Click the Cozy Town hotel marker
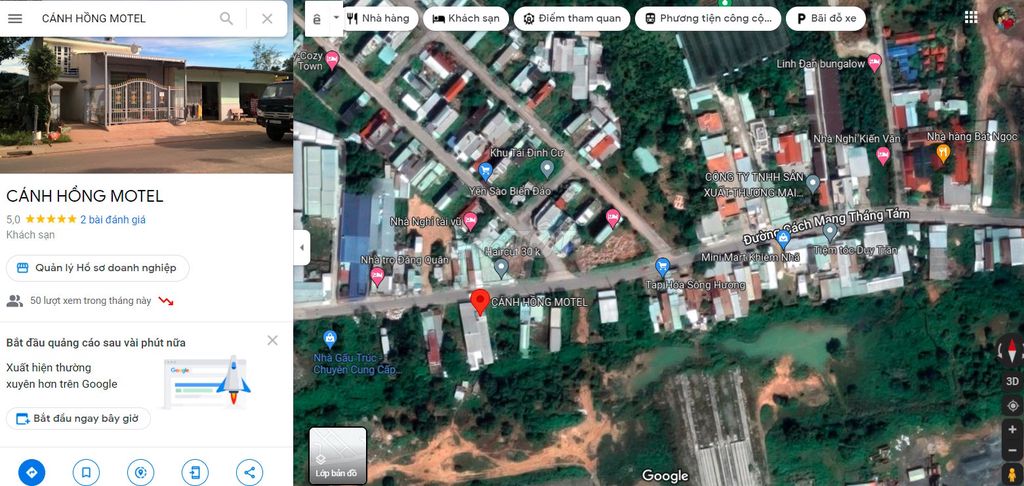This screenshot has width=1024, height=486. coord(332,60)
